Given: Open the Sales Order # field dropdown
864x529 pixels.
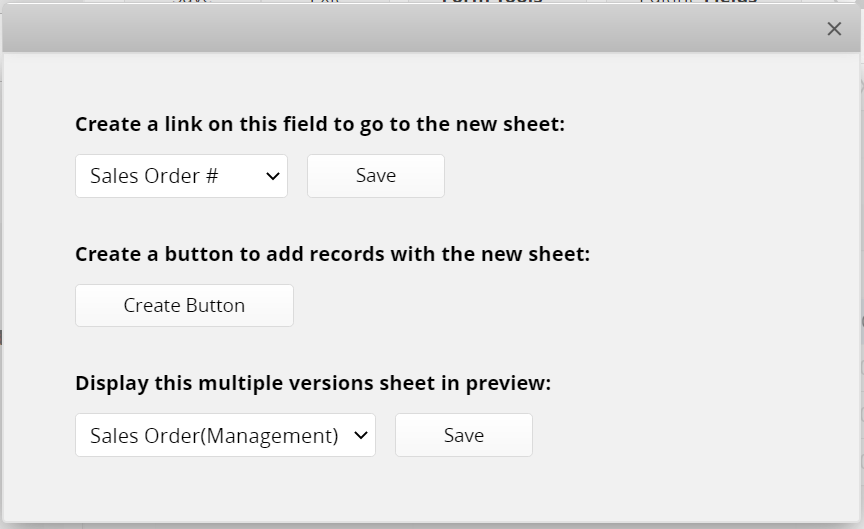Looking at the screenshot, I should [x=181, y=176].
